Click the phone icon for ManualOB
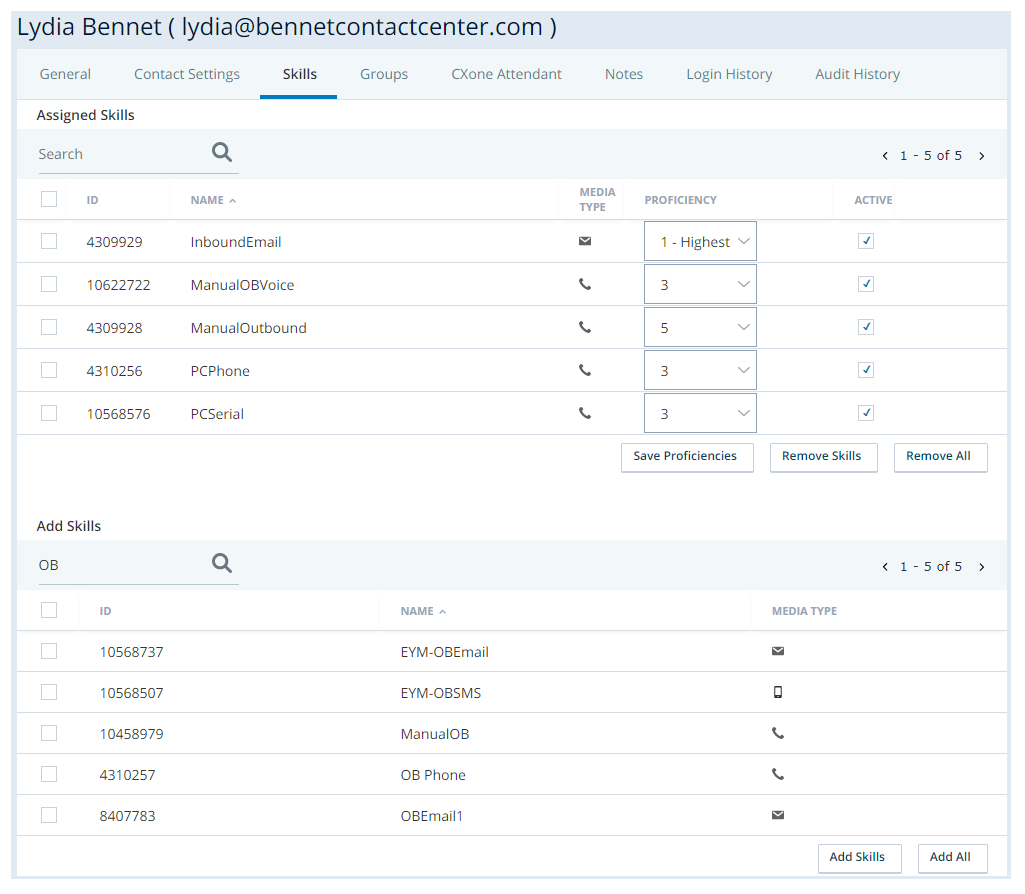Viewport: 1025px width, 894px height. (x=778, y=733)
